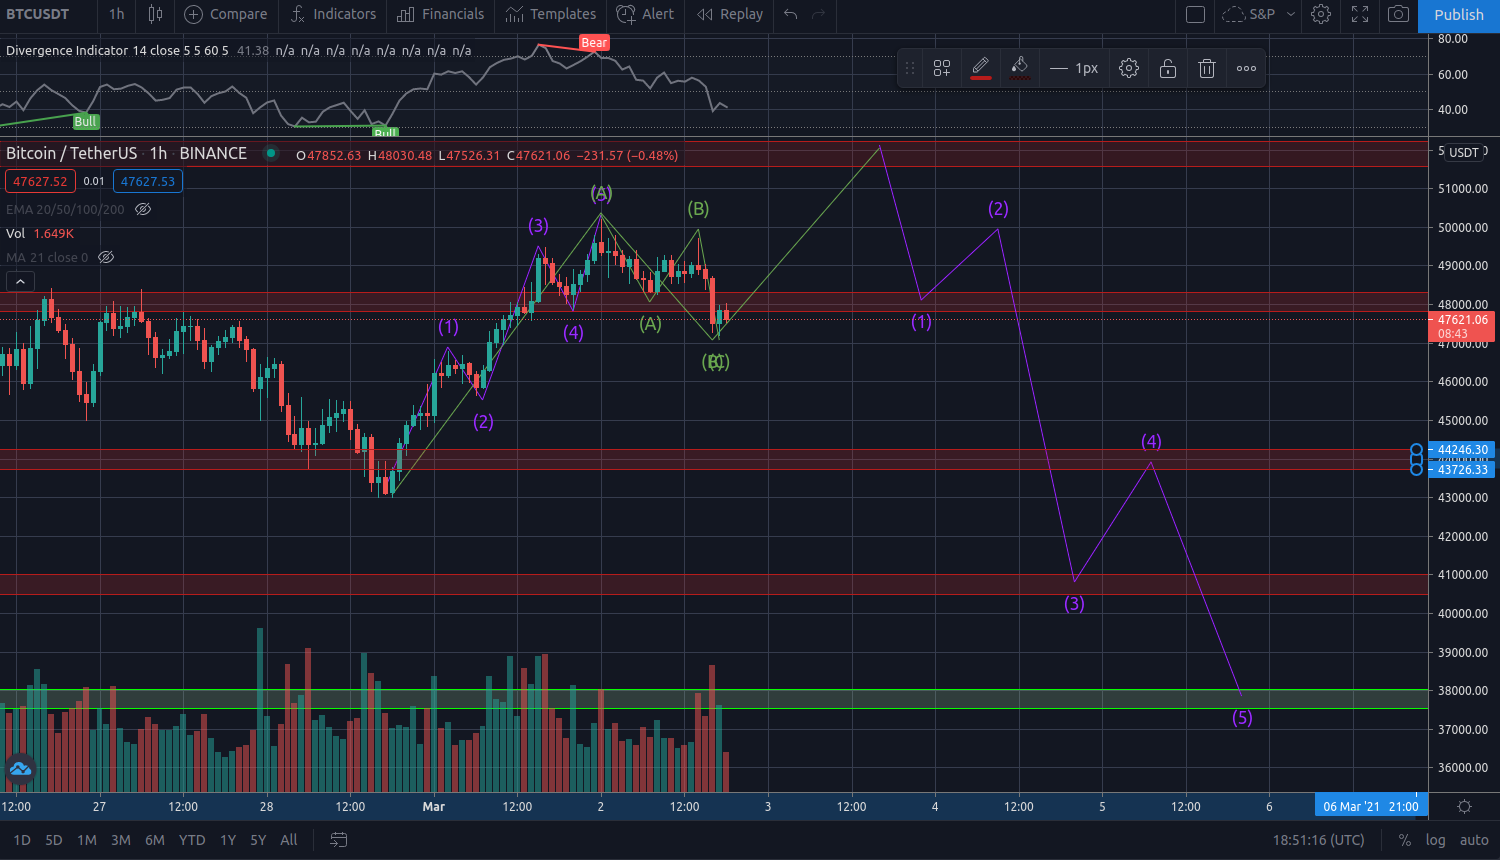
Task: Select the 5Y date range
Action: tap(258, 840)
